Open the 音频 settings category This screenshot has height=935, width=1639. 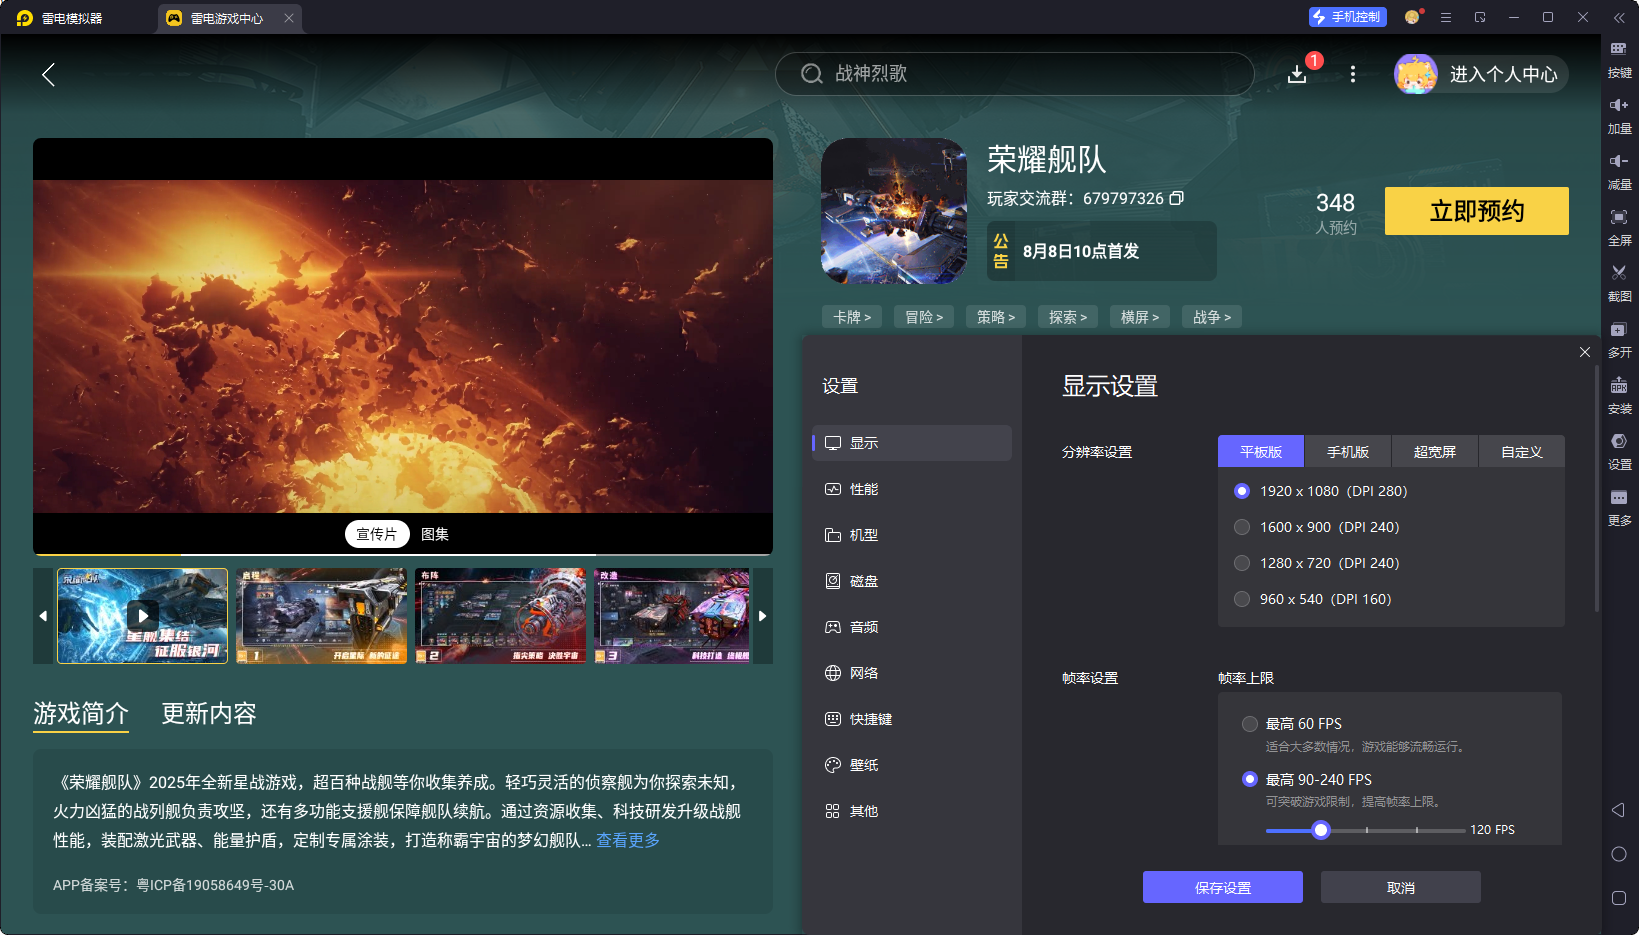pos(912,627)
